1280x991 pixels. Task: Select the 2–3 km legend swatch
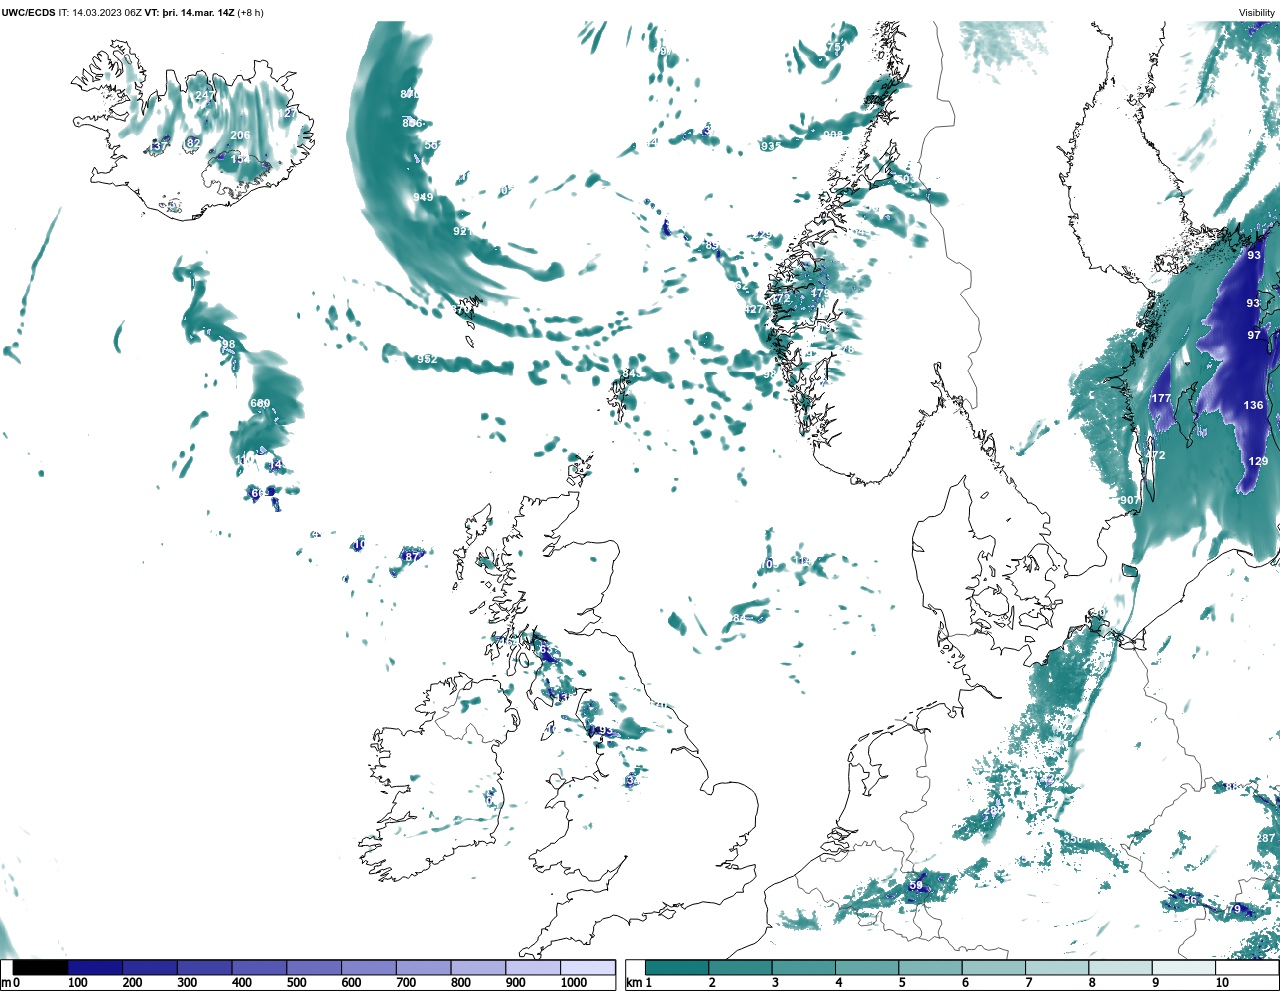point(740,967)
